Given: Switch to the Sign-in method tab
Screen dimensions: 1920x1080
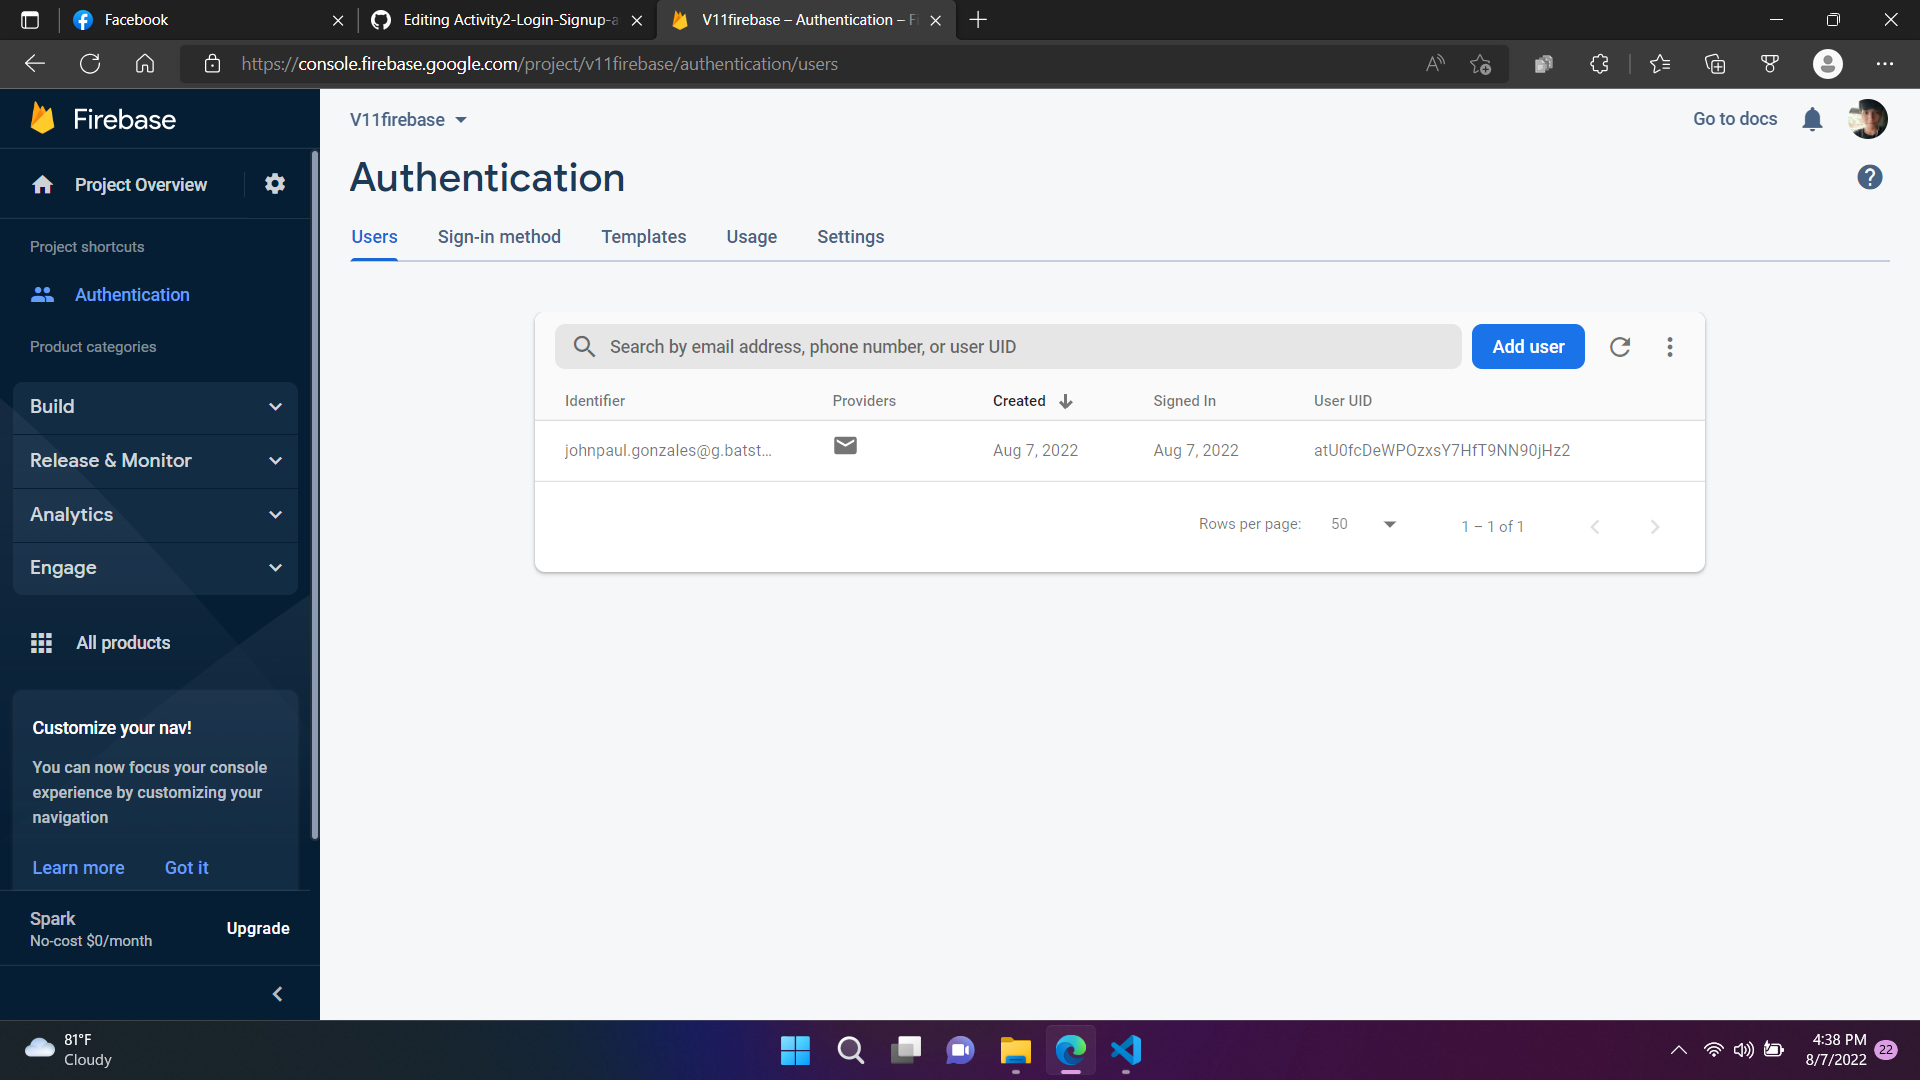Looking at the screenshot, I should click(x=498, y=237).
